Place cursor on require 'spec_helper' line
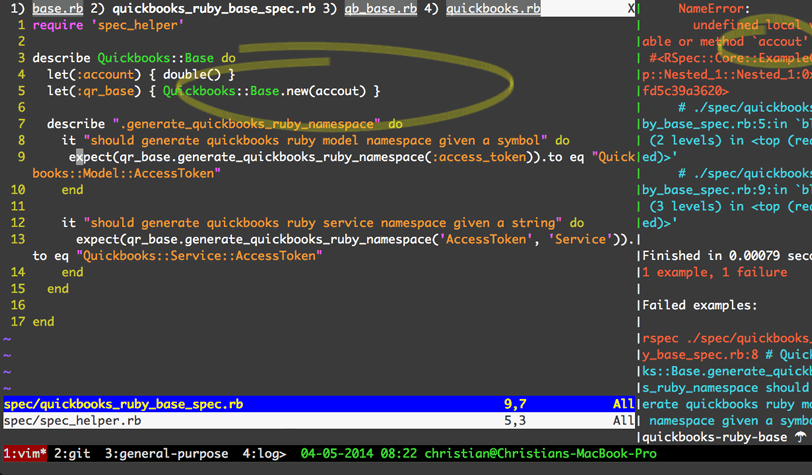The image size is (812, 475). pos(108,25)
